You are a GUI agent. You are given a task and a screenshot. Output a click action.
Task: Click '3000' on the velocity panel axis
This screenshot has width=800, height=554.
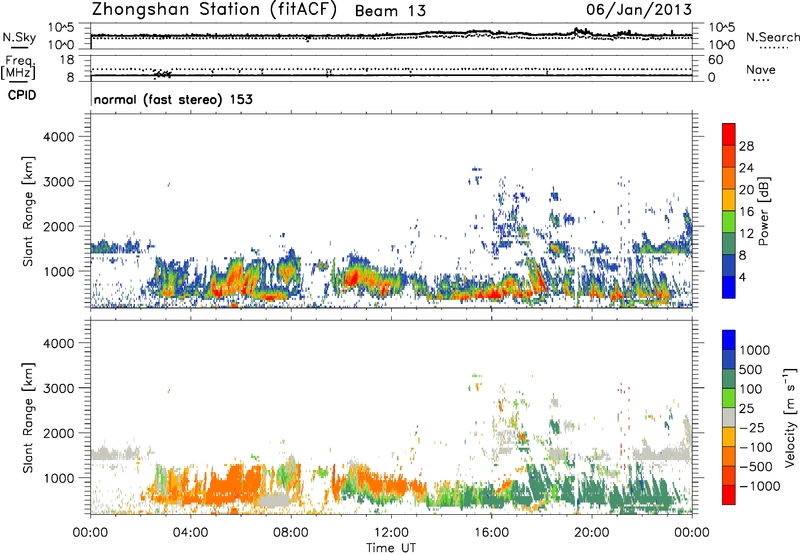pyautogui.click(x=58, y=388)
